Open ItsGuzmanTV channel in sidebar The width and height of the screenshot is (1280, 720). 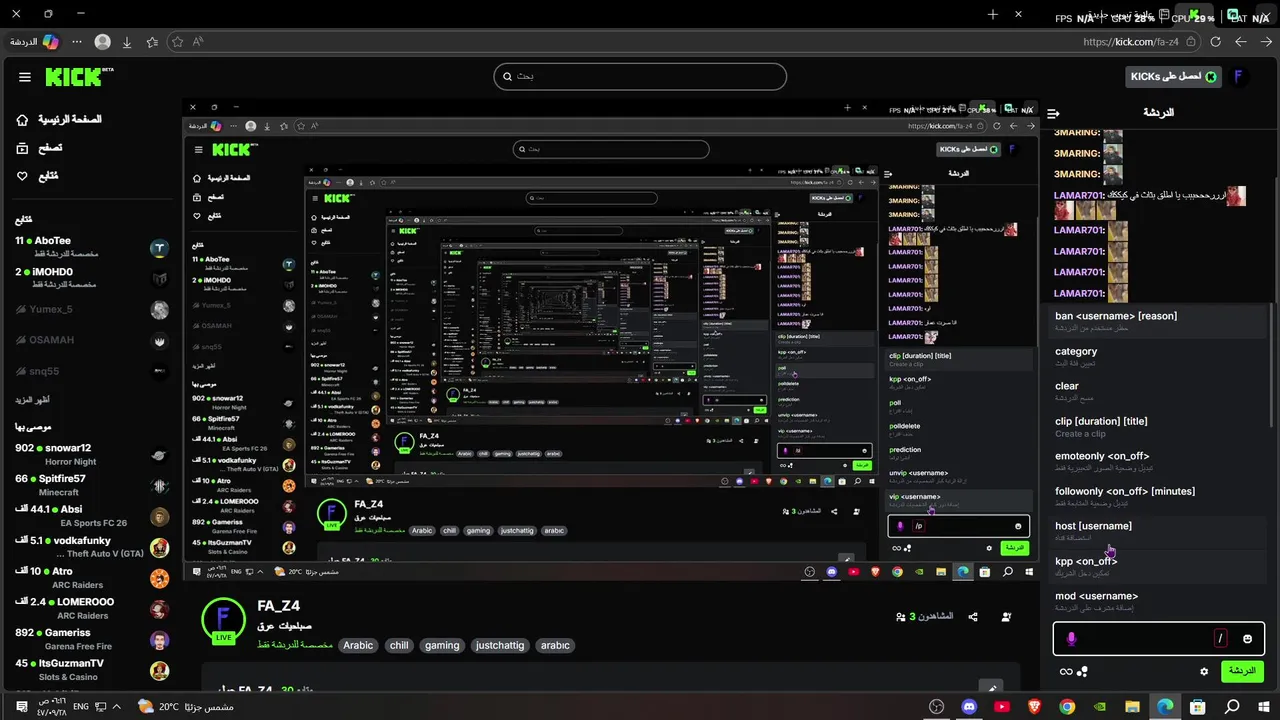[92, 670]
